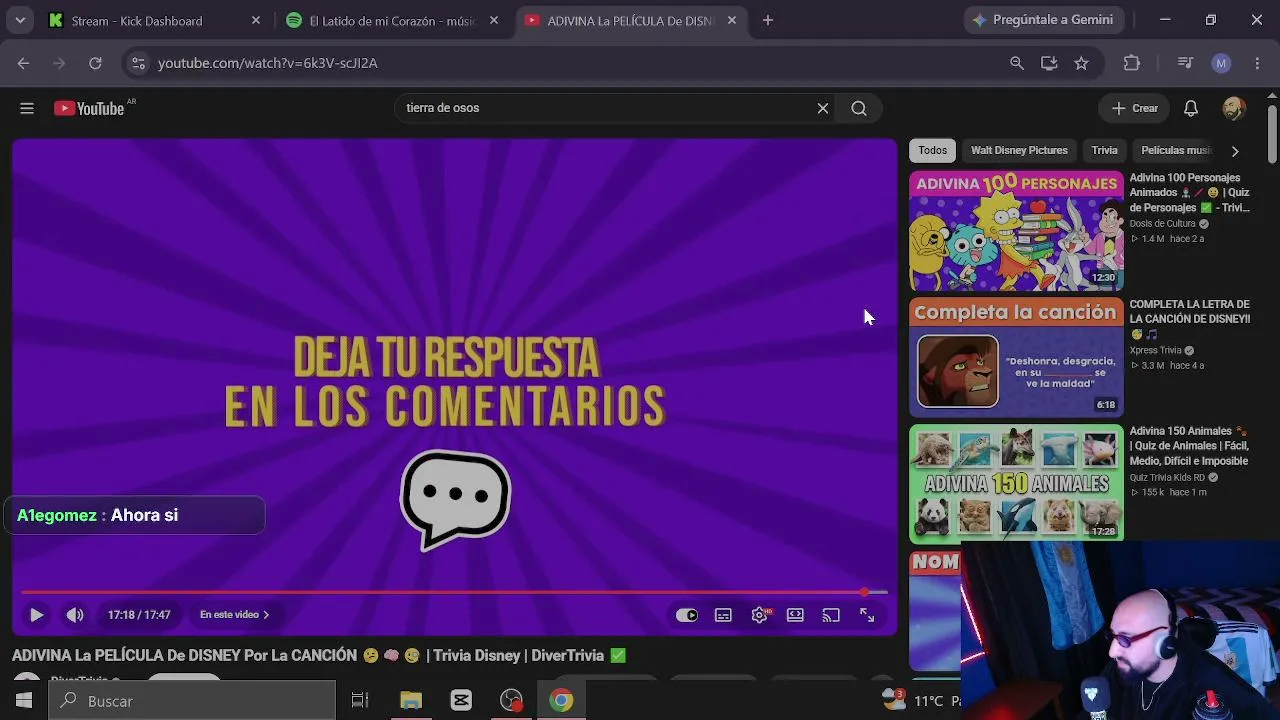Open OBS Studio from the taskbar
This screenshot has height=720, width=1280.
pos(511,701)
